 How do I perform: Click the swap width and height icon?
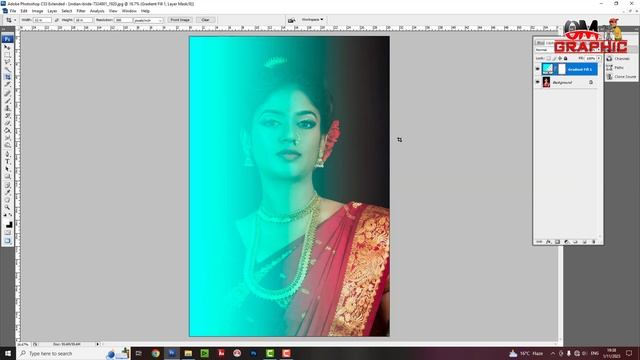(56, 20)
